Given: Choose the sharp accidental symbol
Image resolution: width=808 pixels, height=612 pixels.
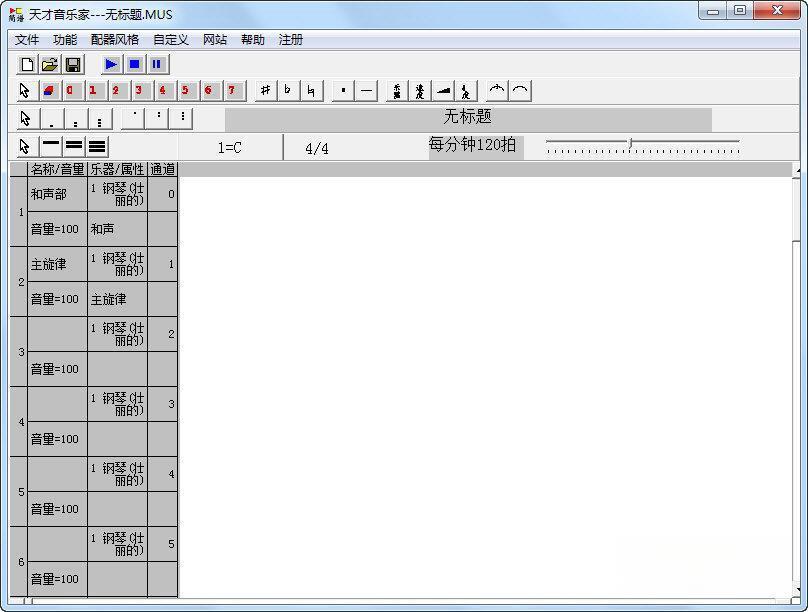Looking at the screenshot, I should pos(265,91).
